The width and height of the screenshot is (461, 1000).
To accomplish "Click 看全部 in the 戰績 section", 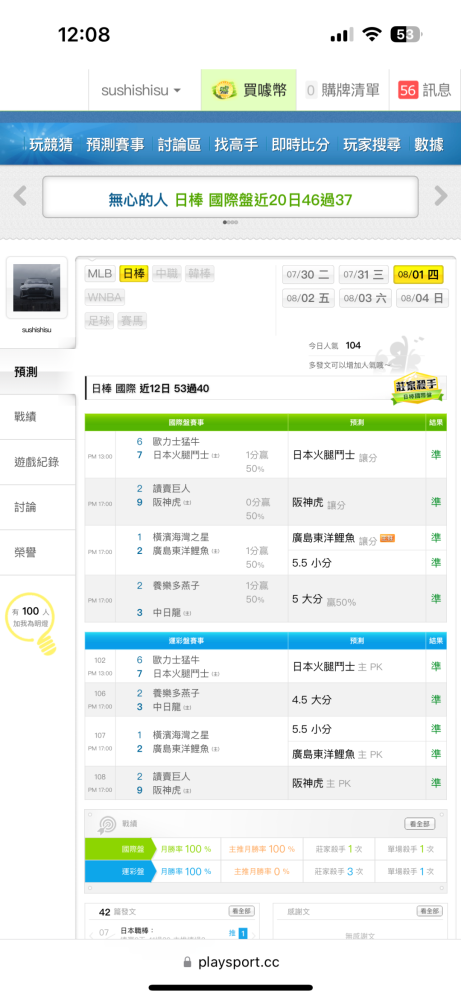I will click(x=420, y=824).
